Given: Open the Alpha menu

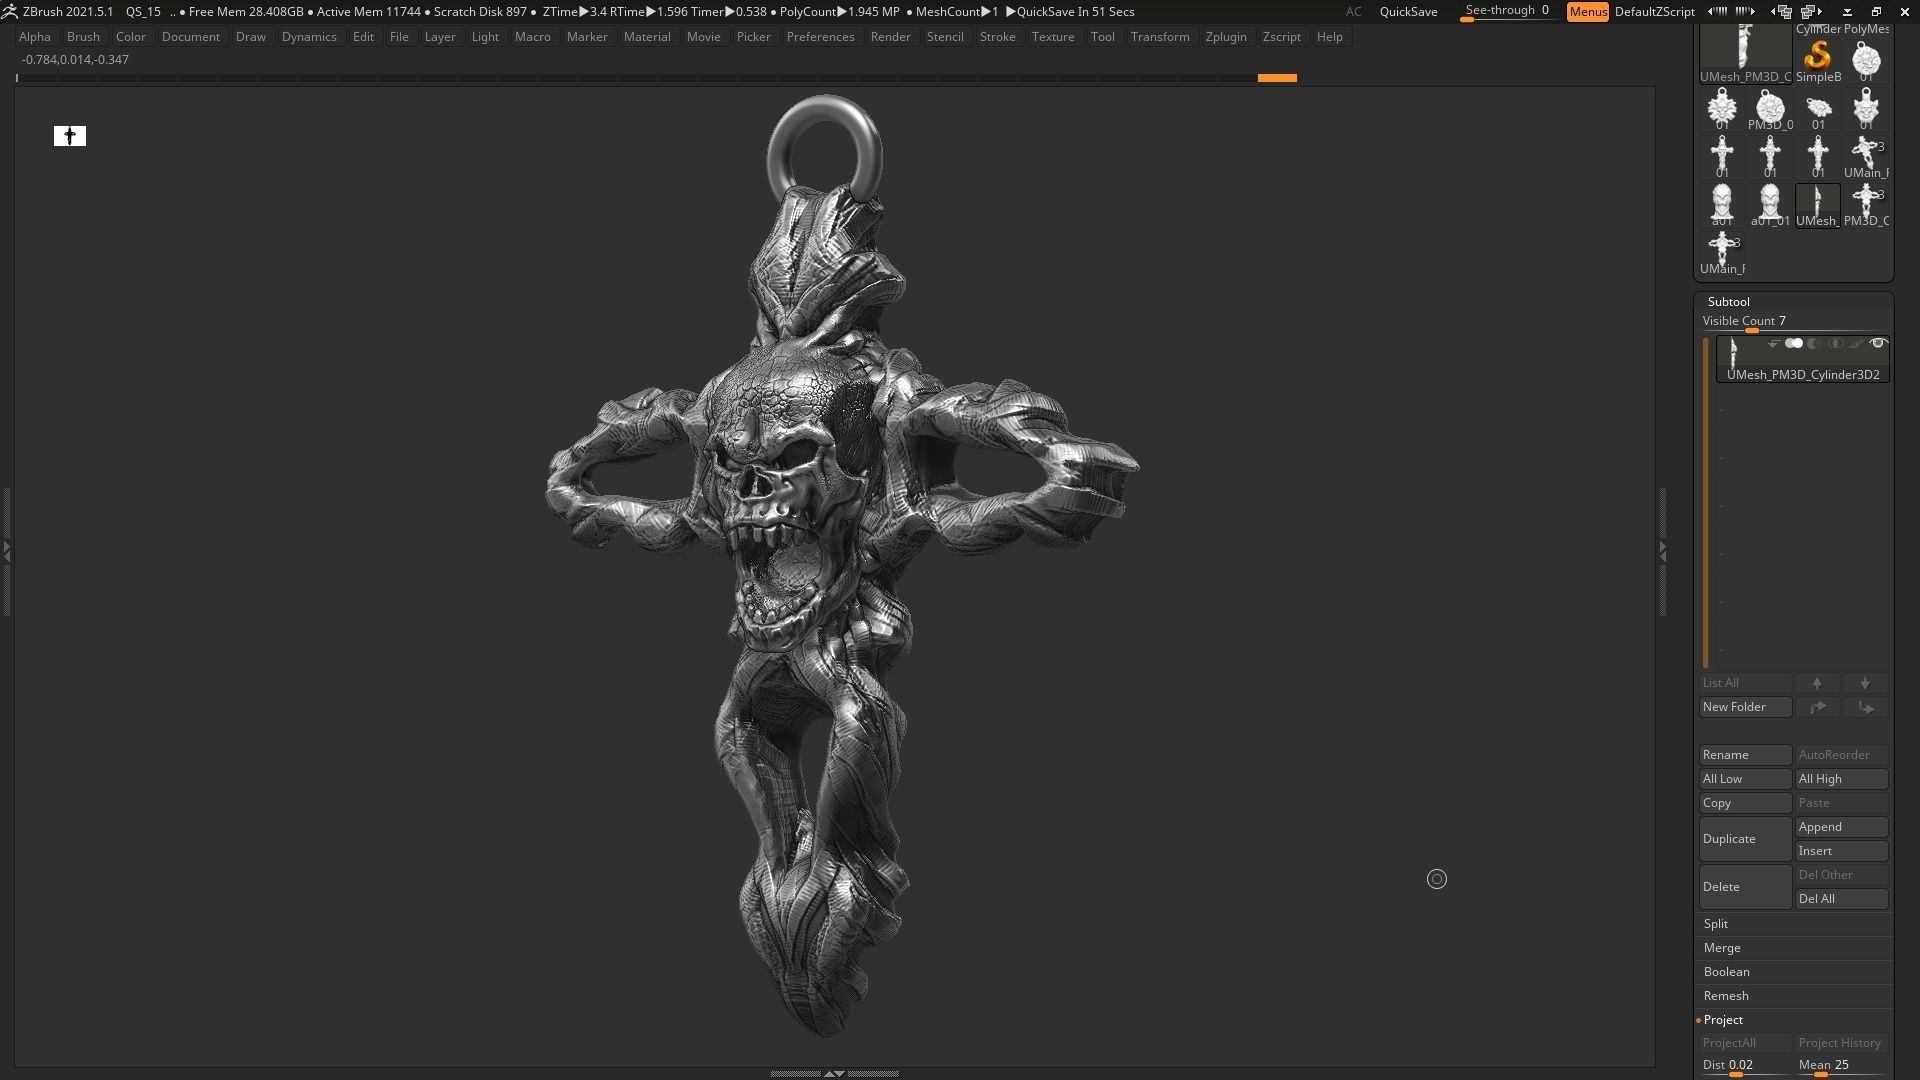Looking at the screenshot, I should pos(34,37).
